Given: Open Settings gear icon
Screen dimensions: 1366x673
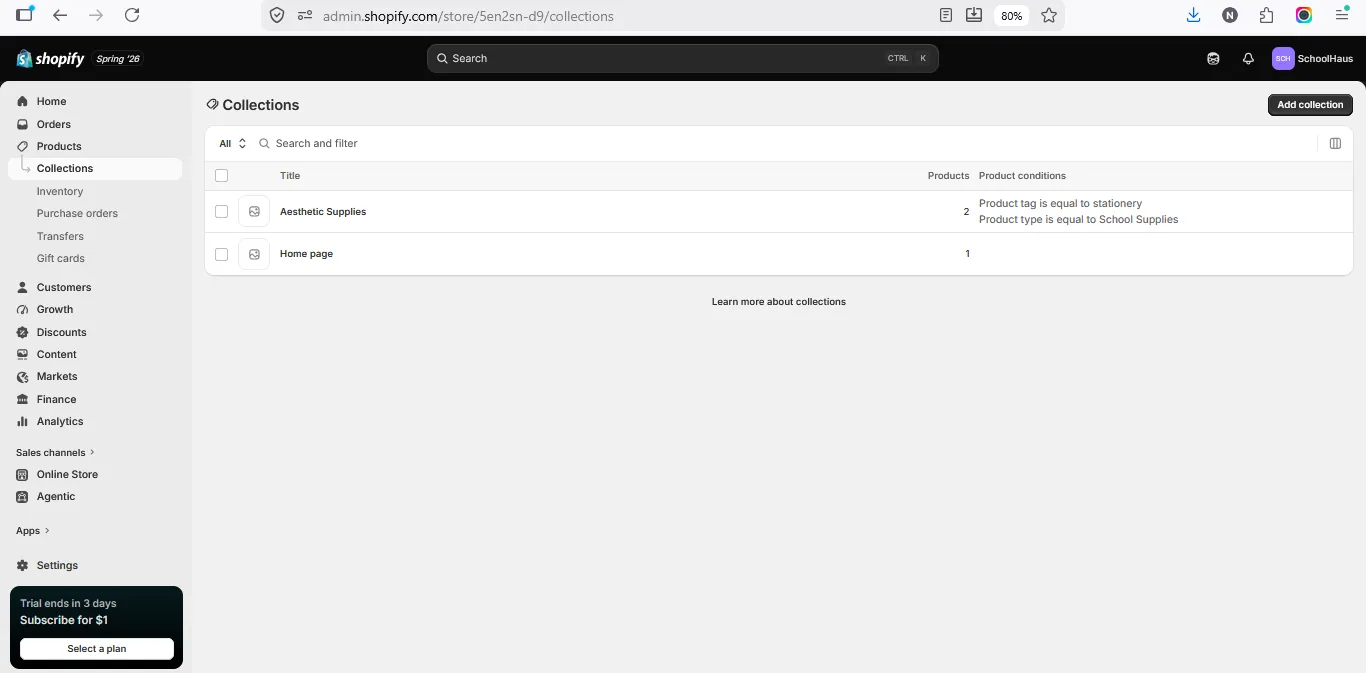Looking at the screenshot, I should (x=23, y=565).
